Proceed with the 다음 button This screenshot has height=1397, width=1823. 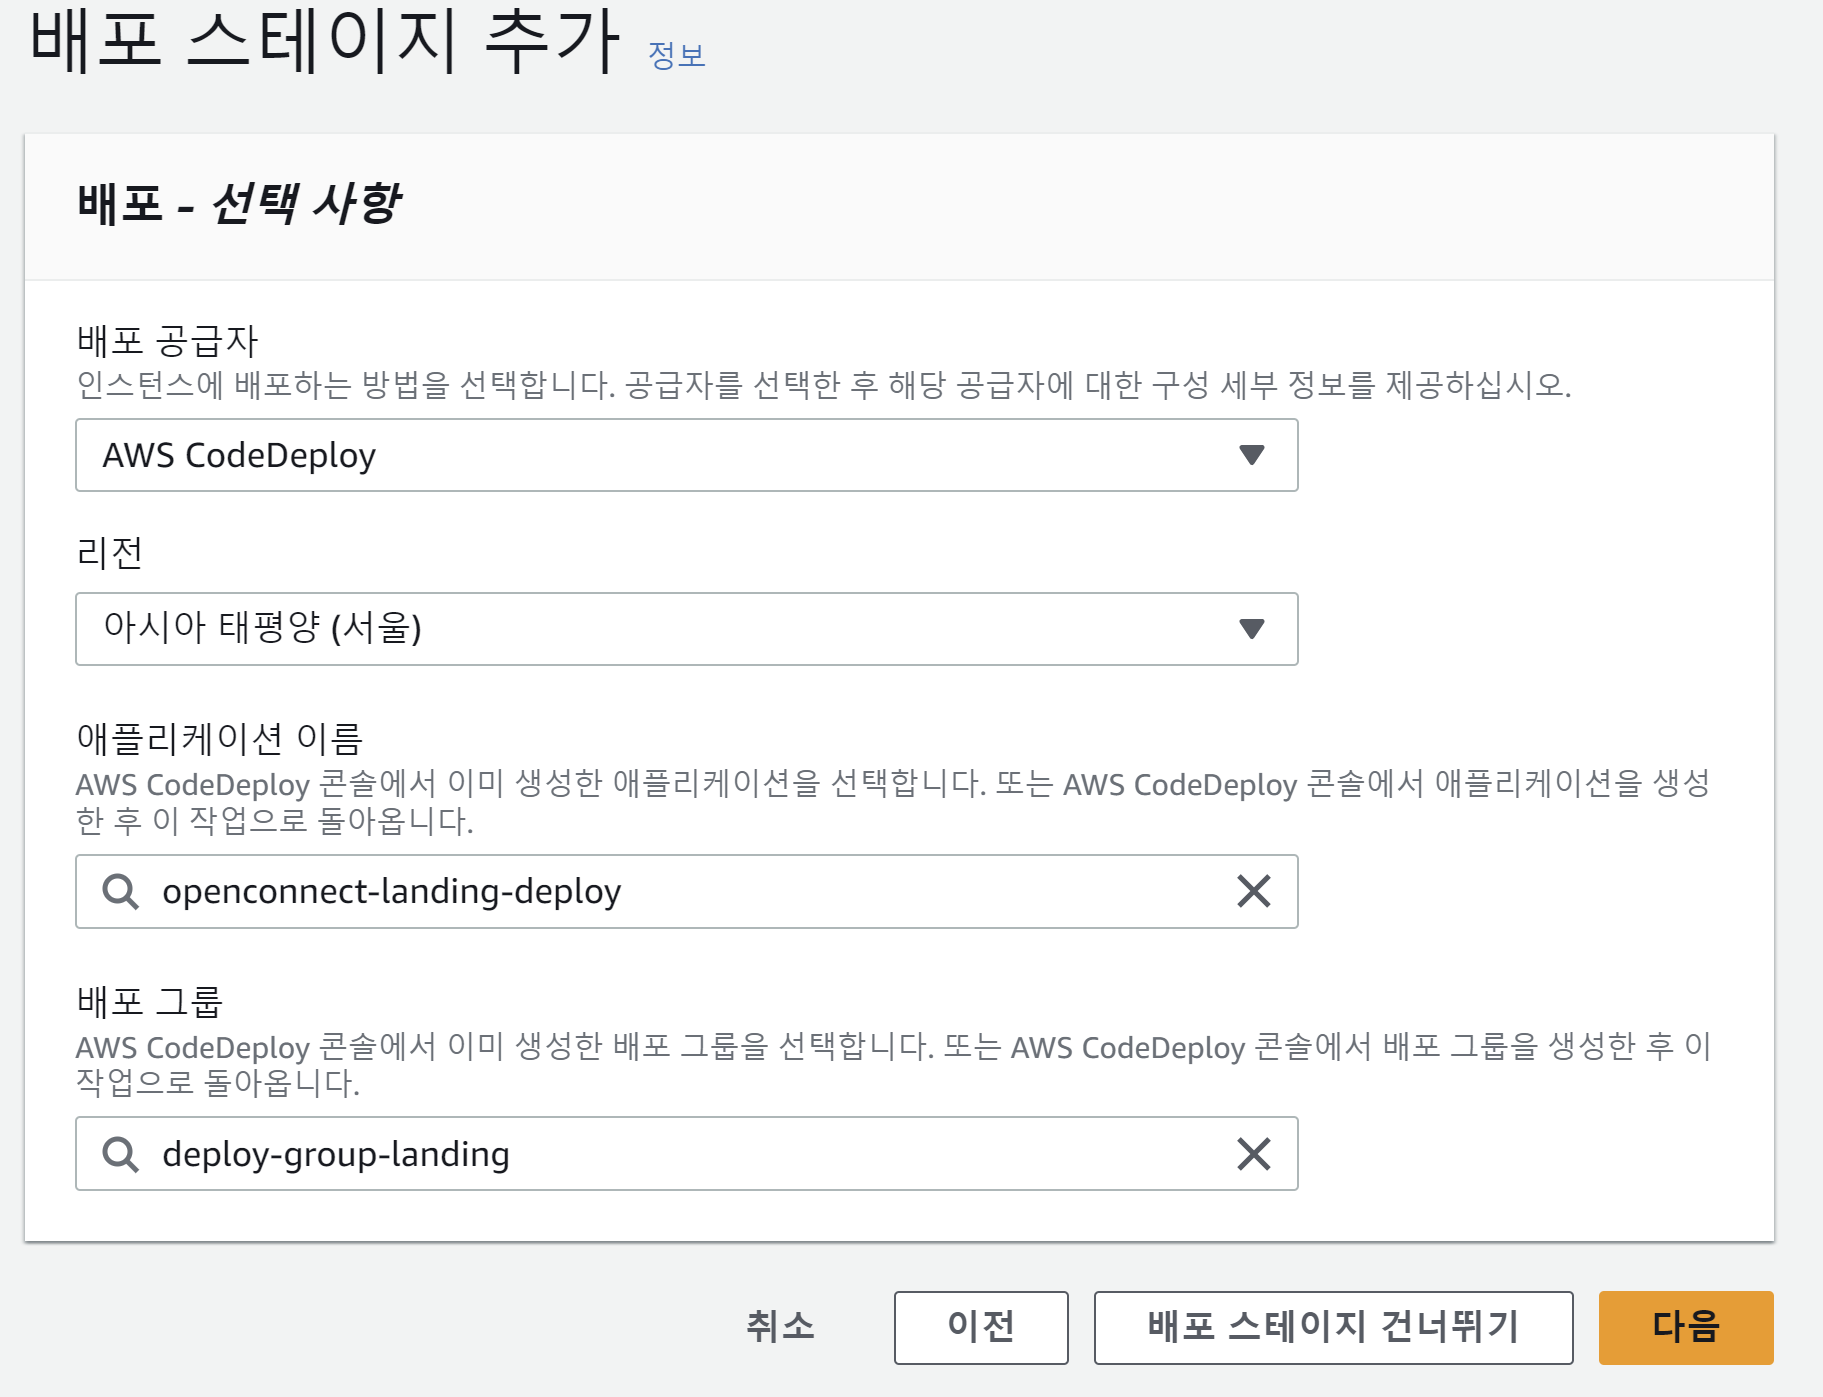[1686, 1327]
